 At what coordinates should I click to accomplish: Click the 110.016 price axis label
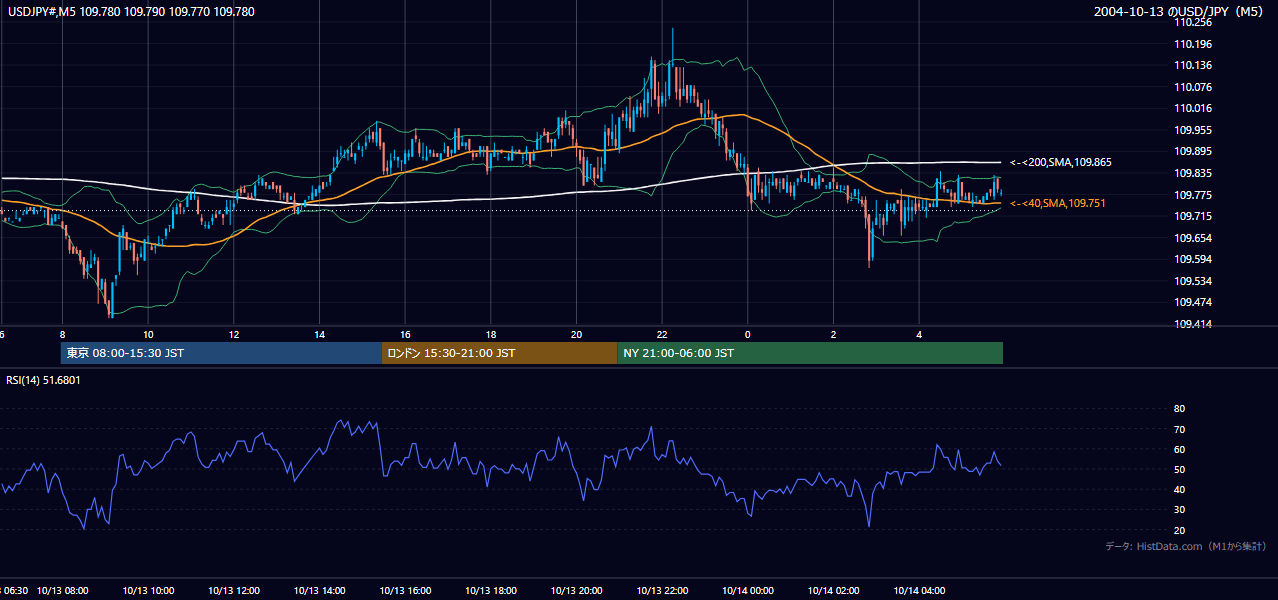pos(1194,108)
